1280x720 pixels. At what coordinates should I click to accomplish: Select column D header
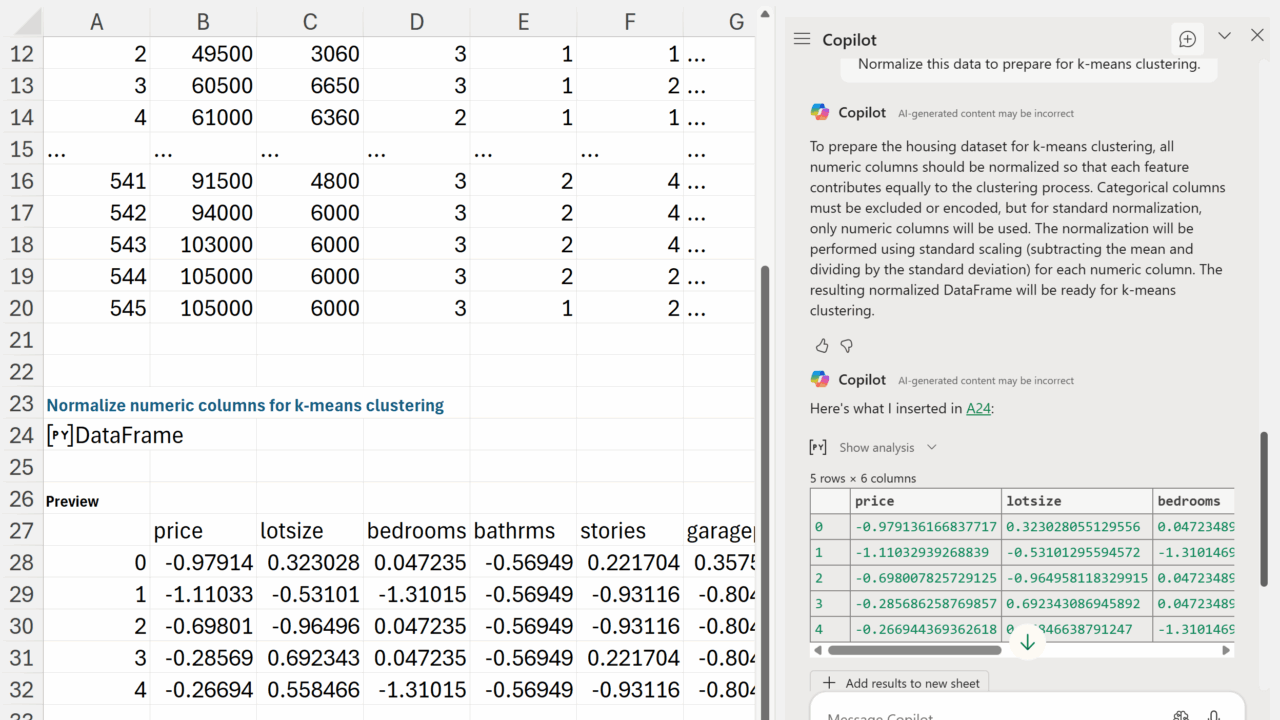click(416, 22)
